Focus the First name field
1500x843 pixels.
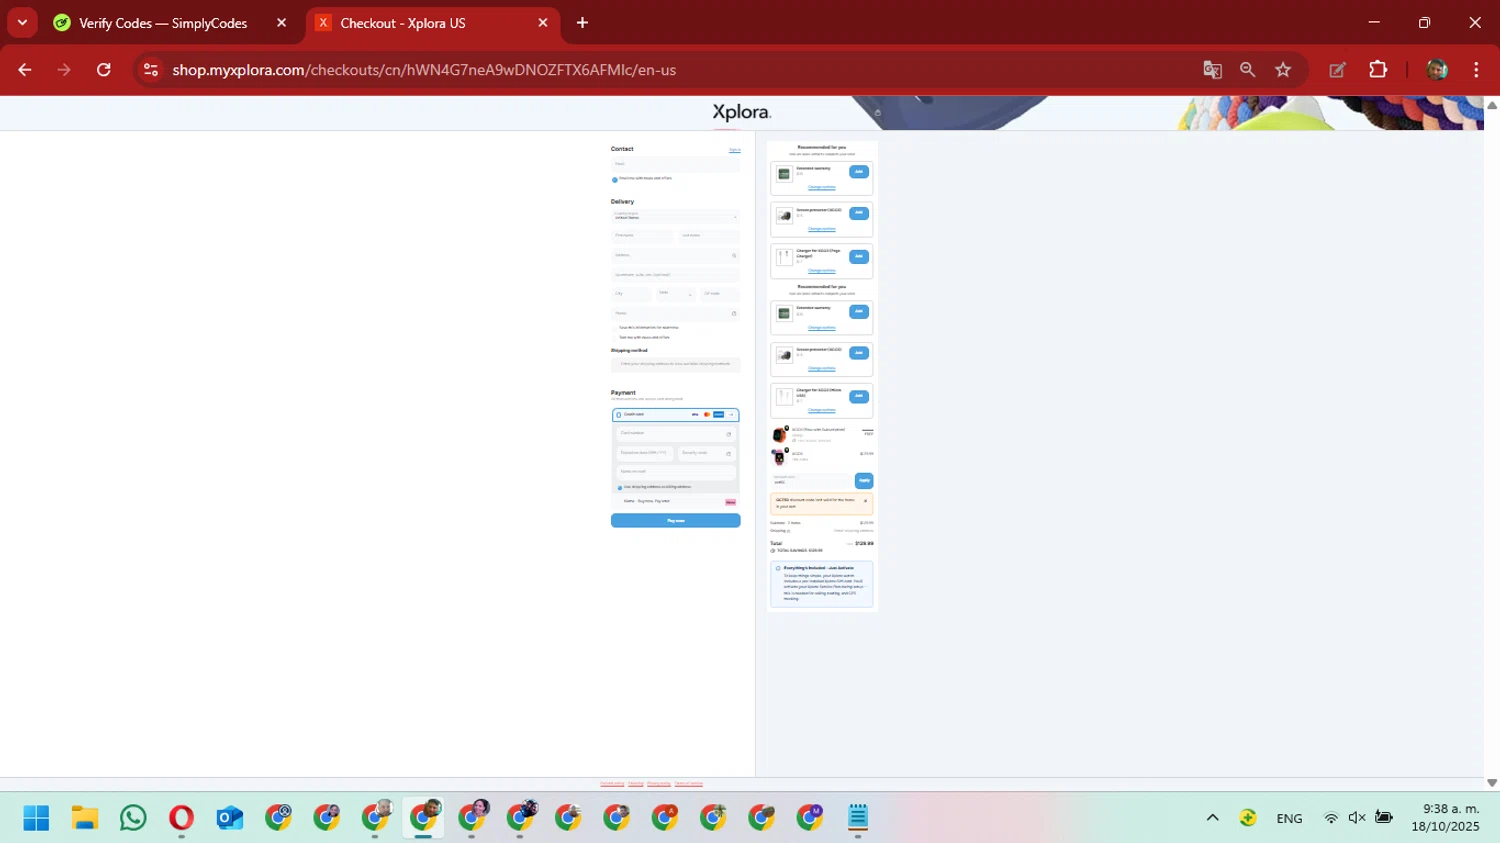642,235
